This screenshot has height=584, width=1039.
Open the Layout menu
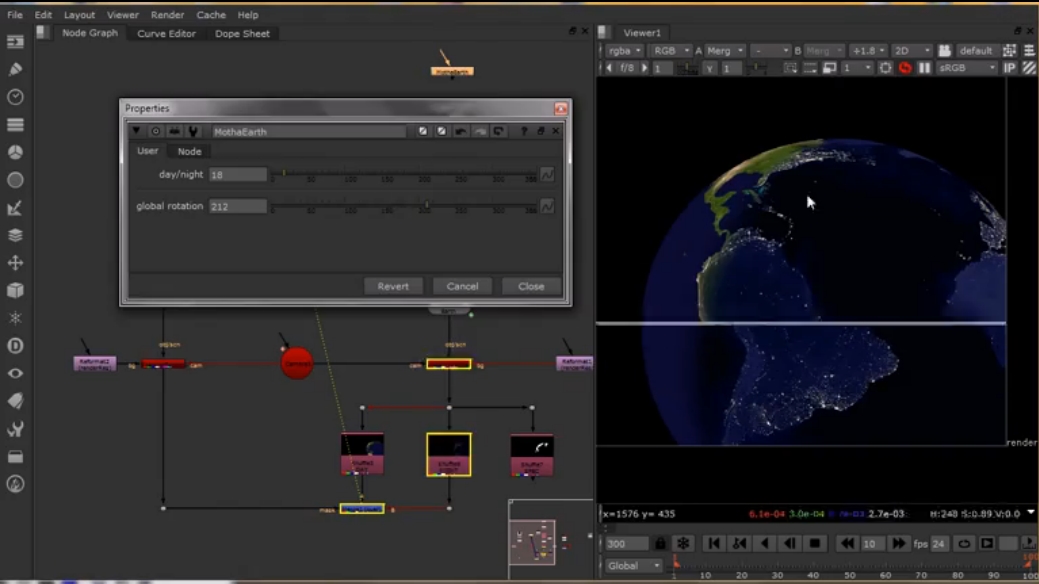point(79,15)
